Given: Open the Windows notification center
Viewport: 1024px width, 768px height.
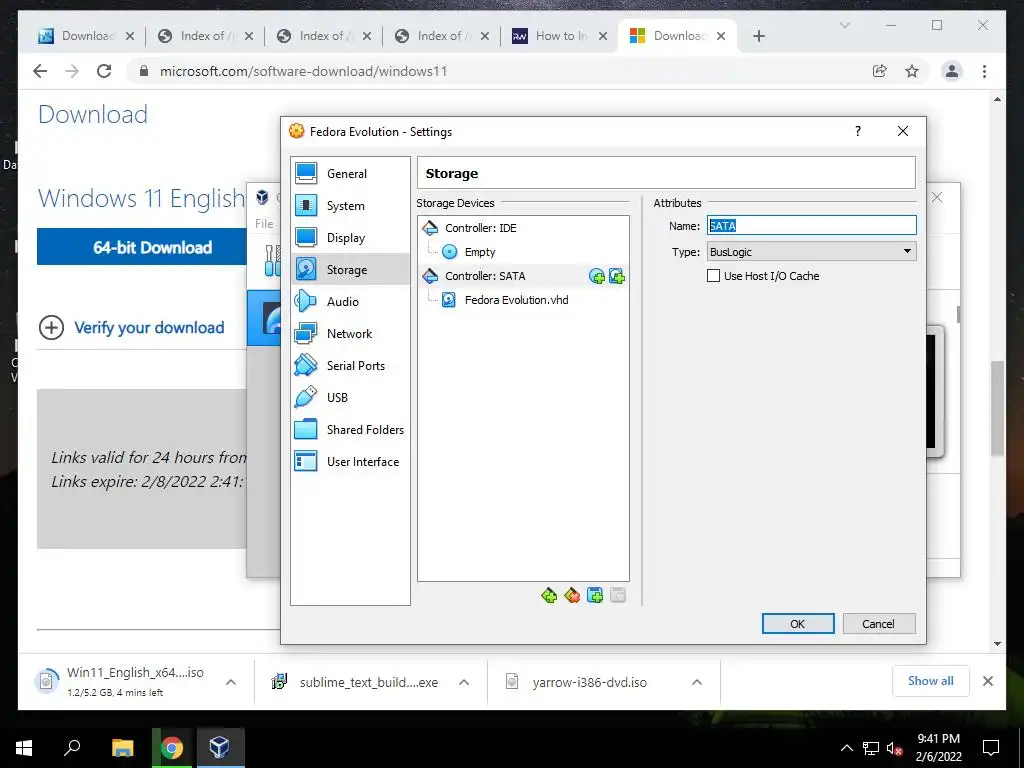Looking at the screenshot, I should point(991,748).
